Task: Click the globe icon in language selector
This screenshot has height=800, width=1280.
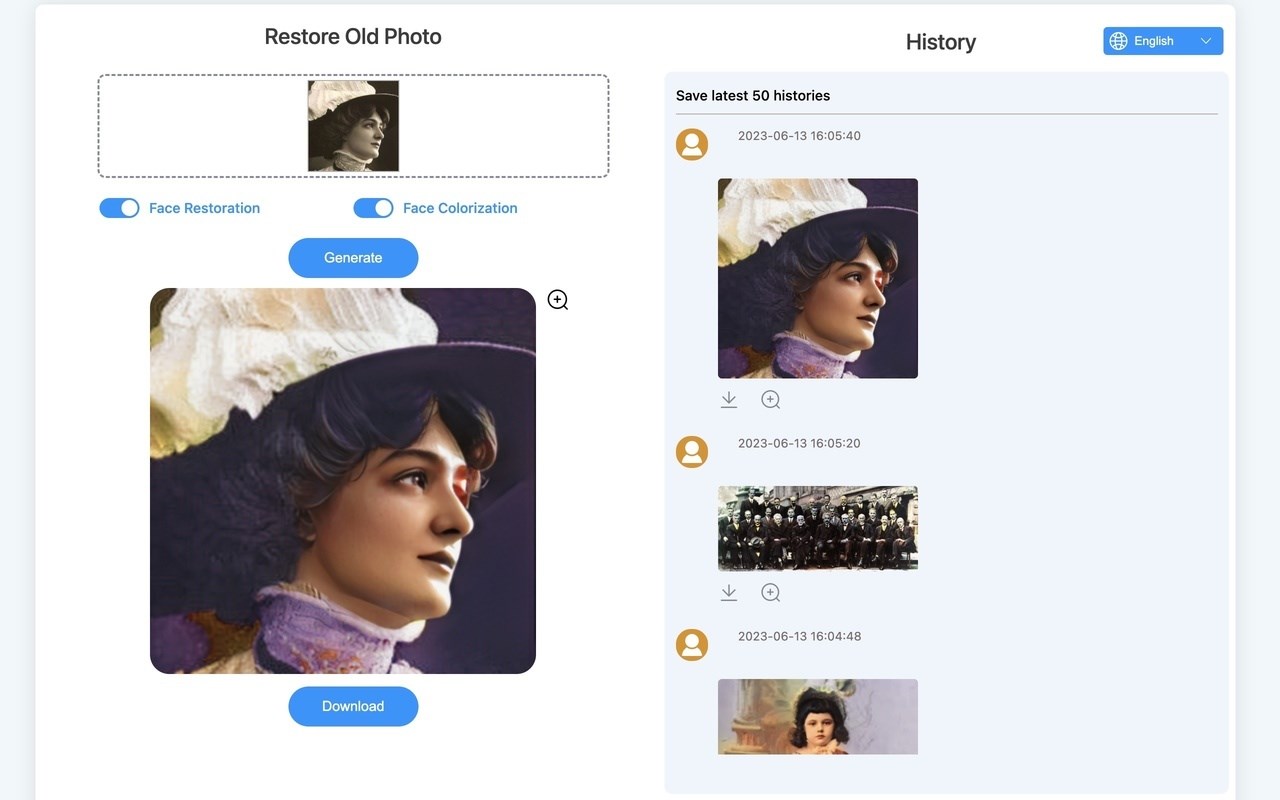Action: click(x=1119, y=41)
